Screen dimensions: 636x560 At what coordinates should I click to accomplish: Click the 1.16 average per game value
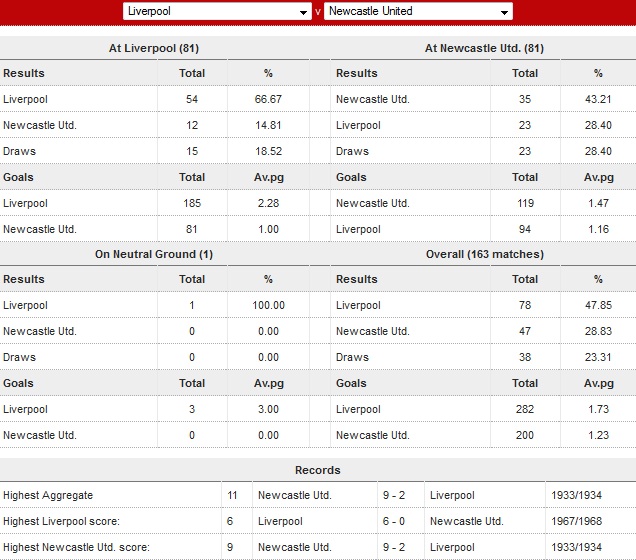point(598,229)
